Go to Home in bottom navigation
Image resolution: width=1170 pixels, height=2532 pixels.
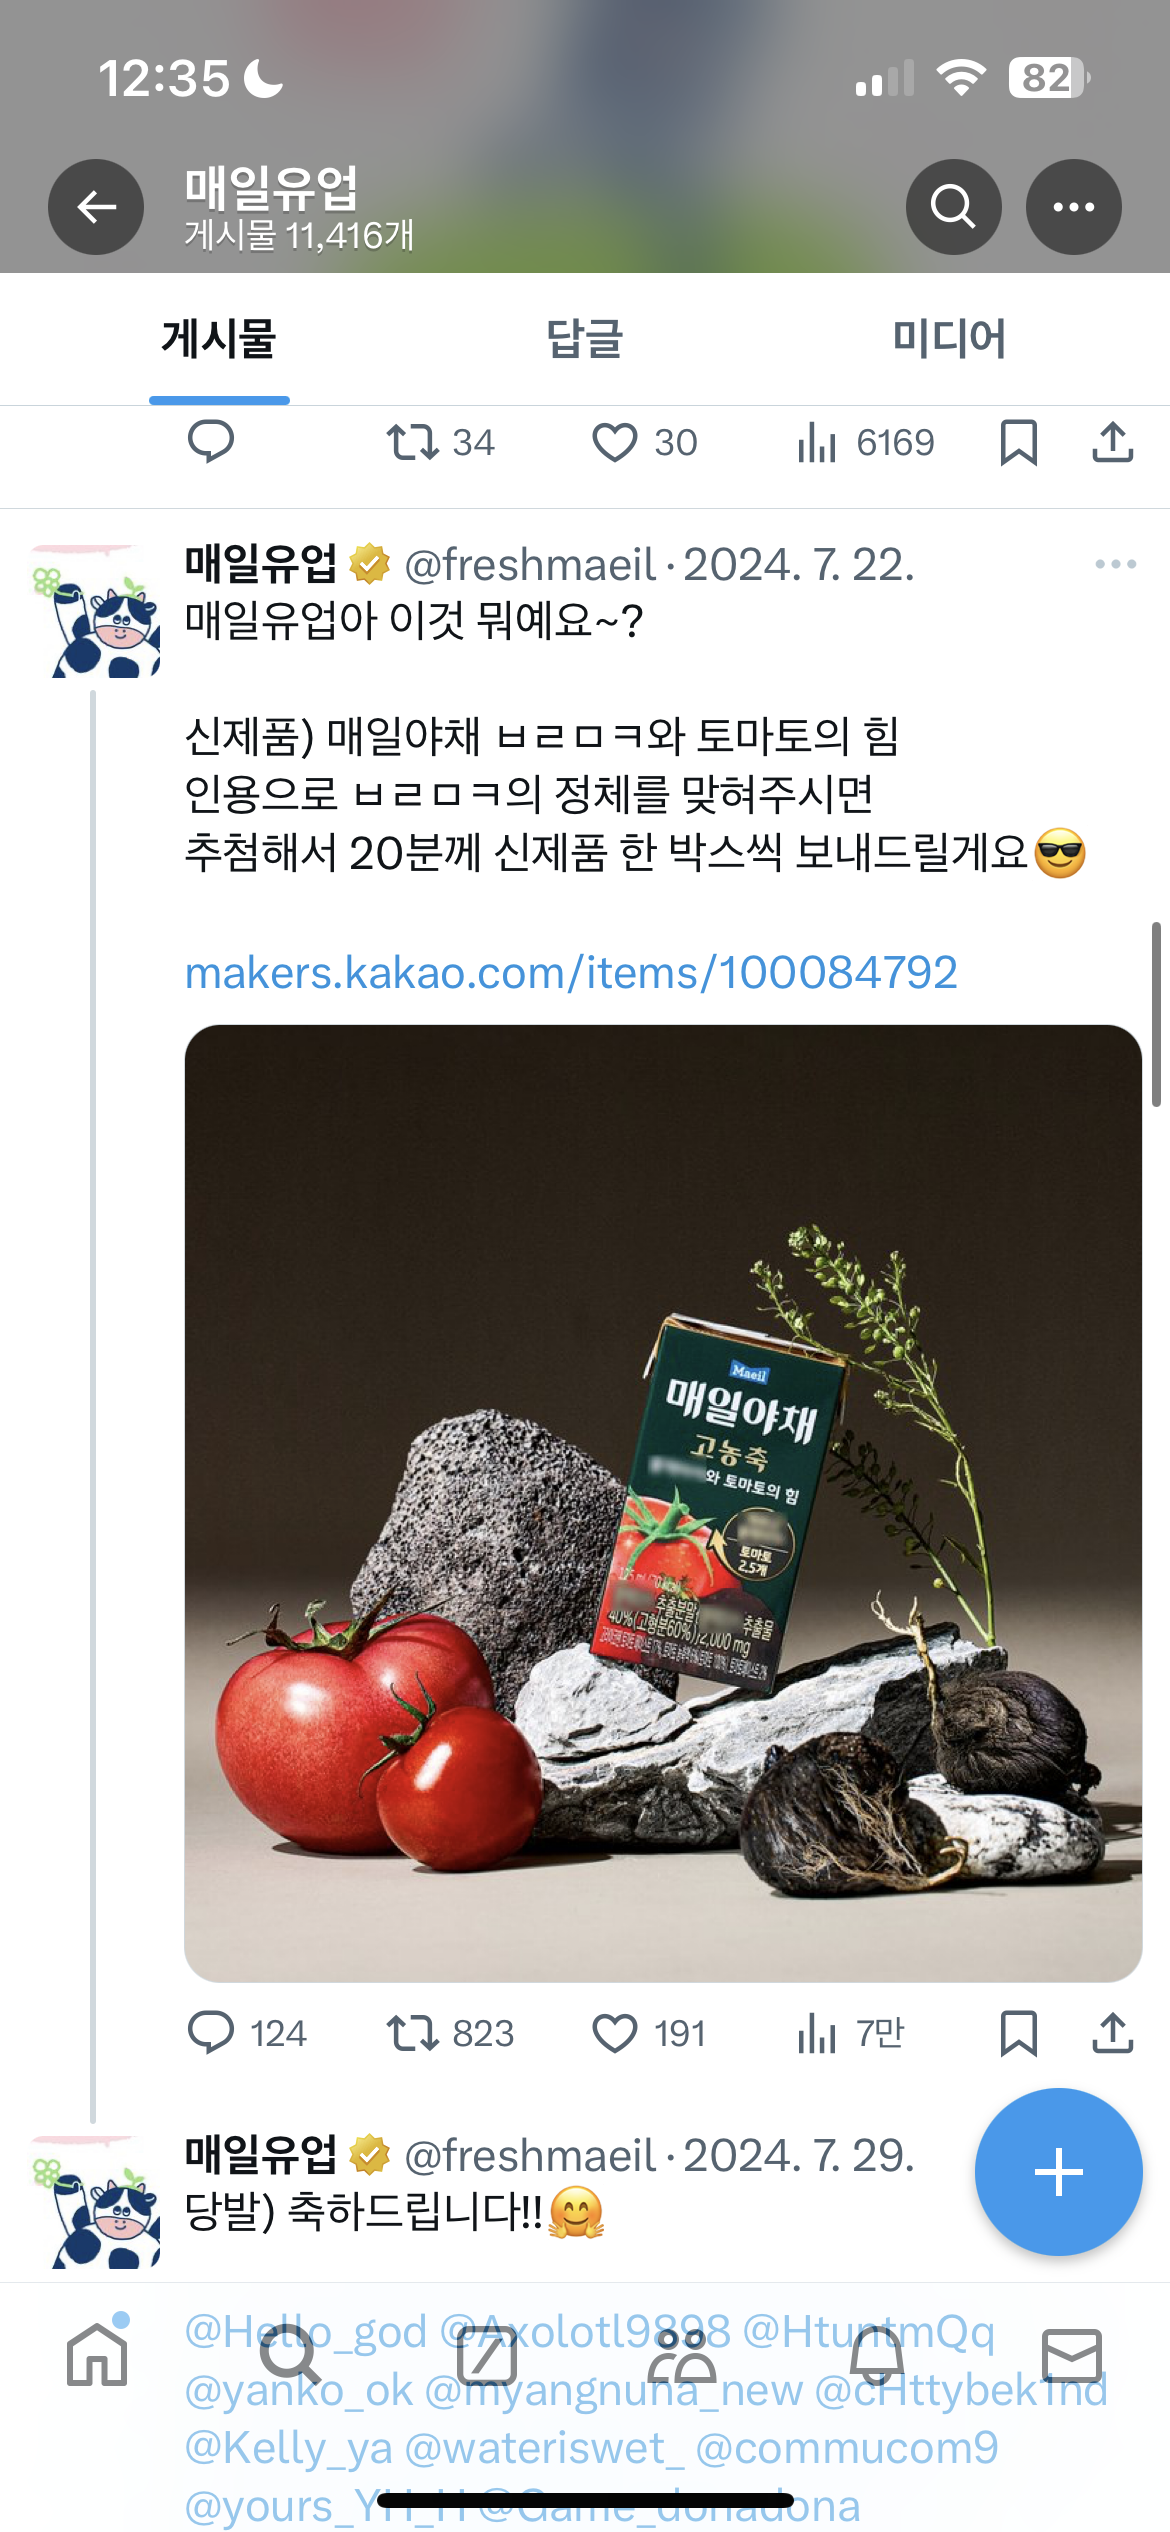coord(97,2354)
